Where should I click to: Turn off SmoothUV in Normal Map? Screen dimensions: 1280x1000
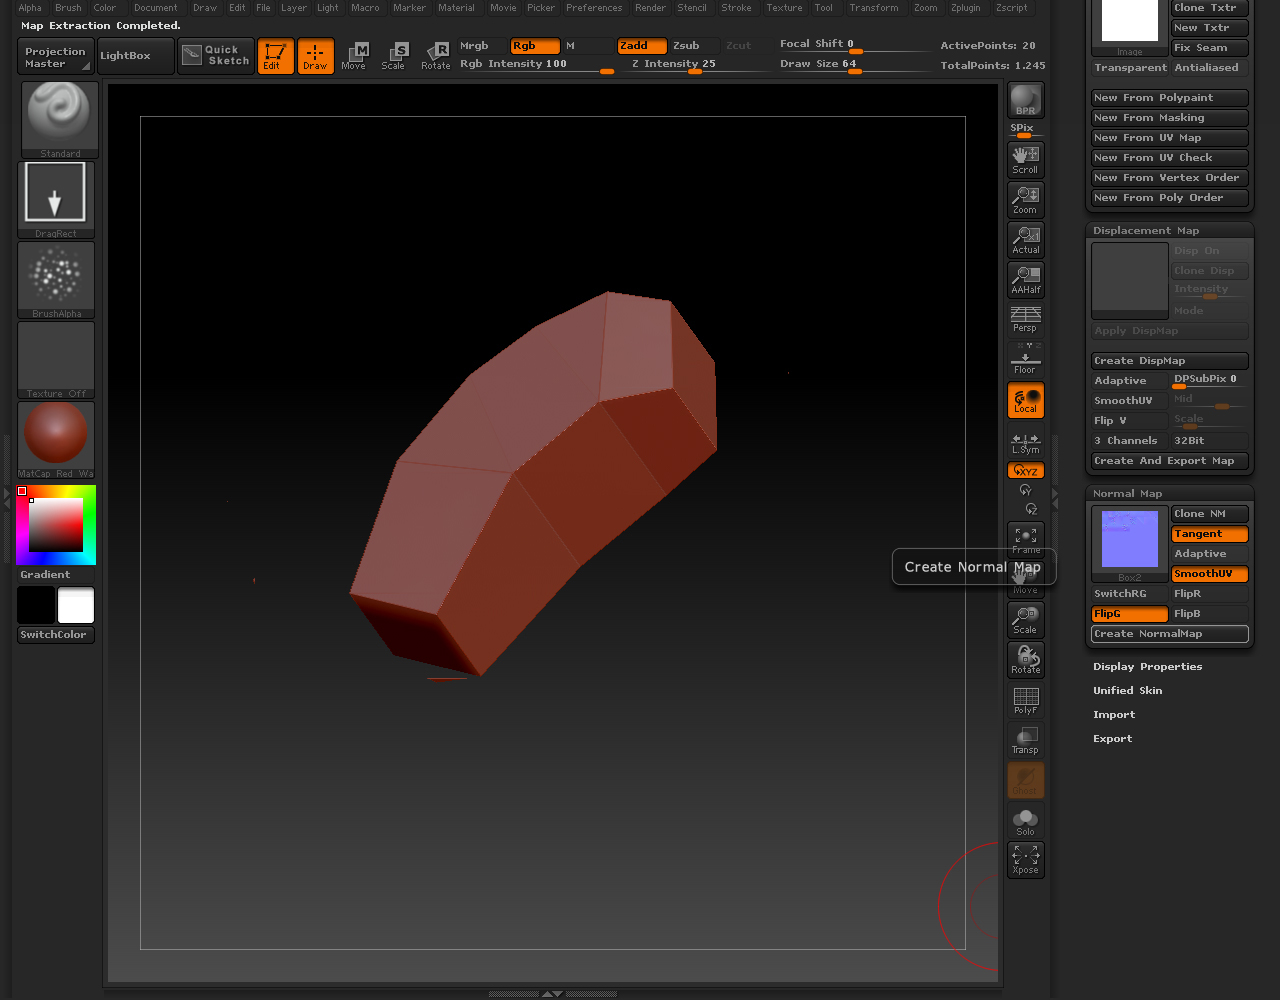pos(1209,574)
